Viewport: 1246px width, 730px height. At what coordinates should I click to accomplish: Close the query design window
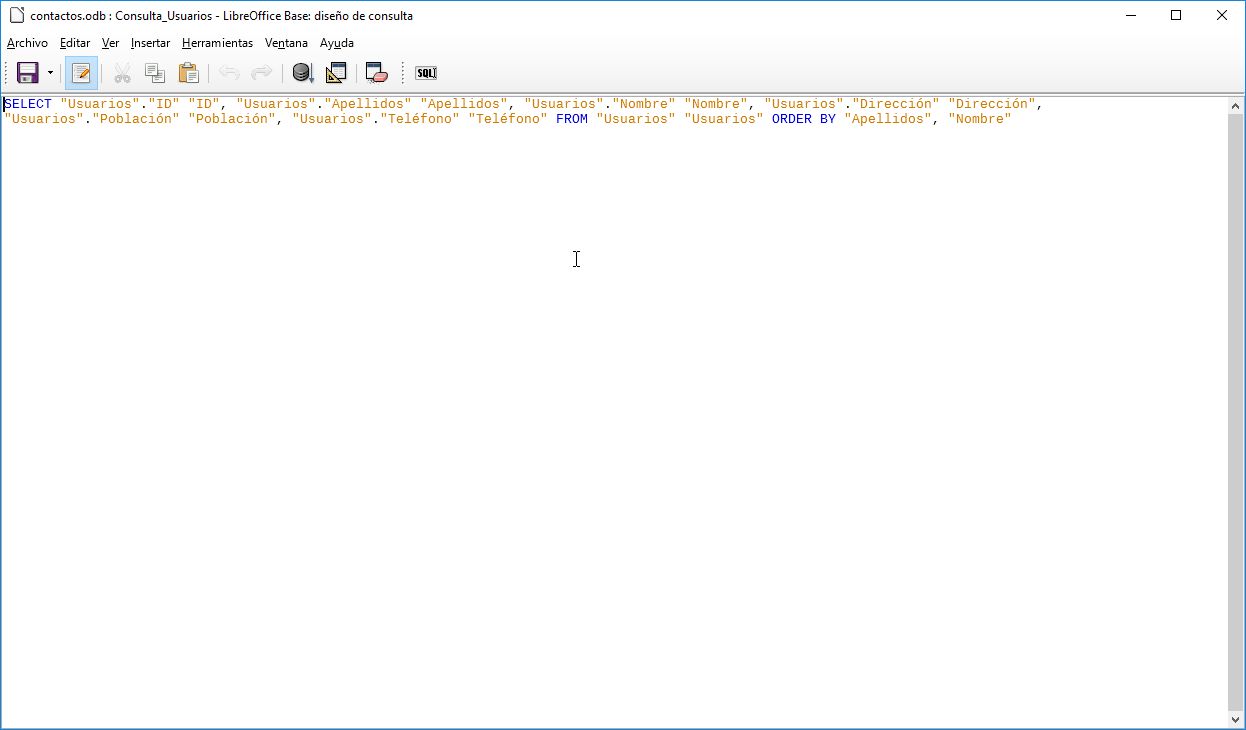pos(1222,15)
